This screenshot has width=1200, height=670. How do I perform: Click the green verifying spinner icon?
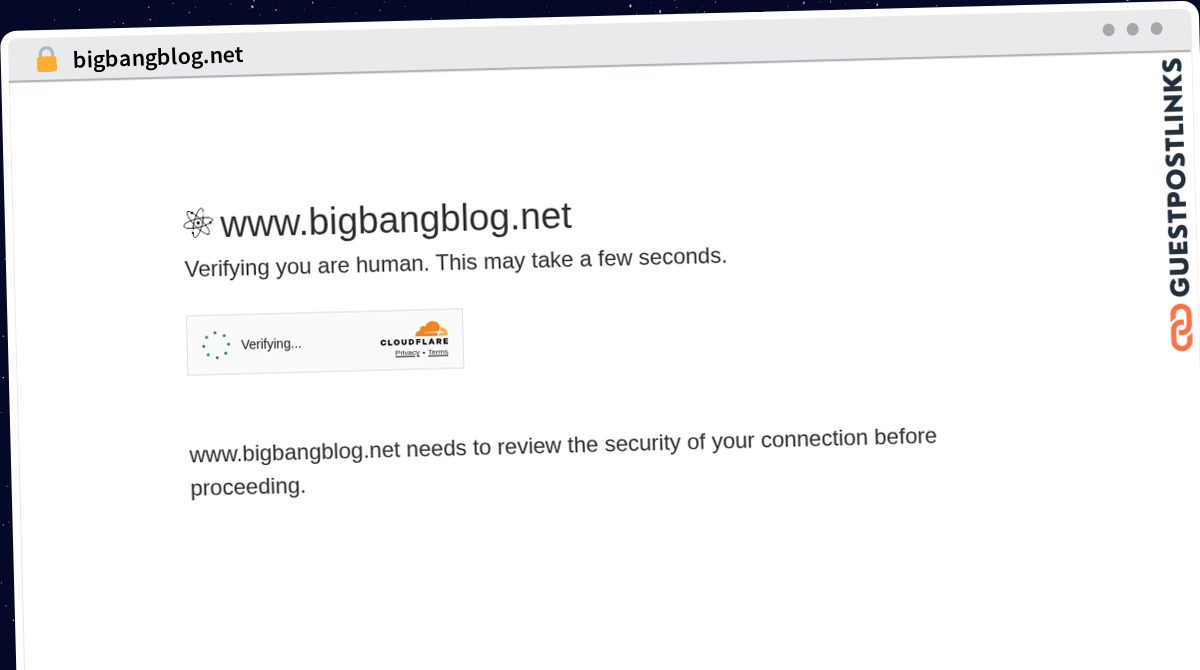(216, 345)
